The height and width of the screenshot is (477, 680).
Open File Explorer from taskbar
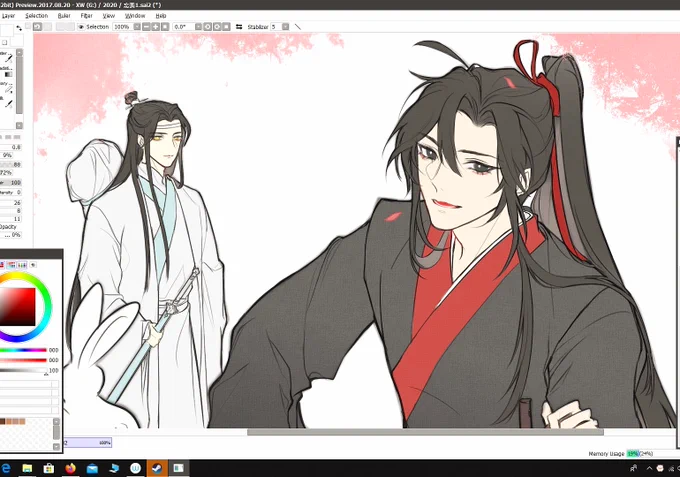click(x=27, y=468)
